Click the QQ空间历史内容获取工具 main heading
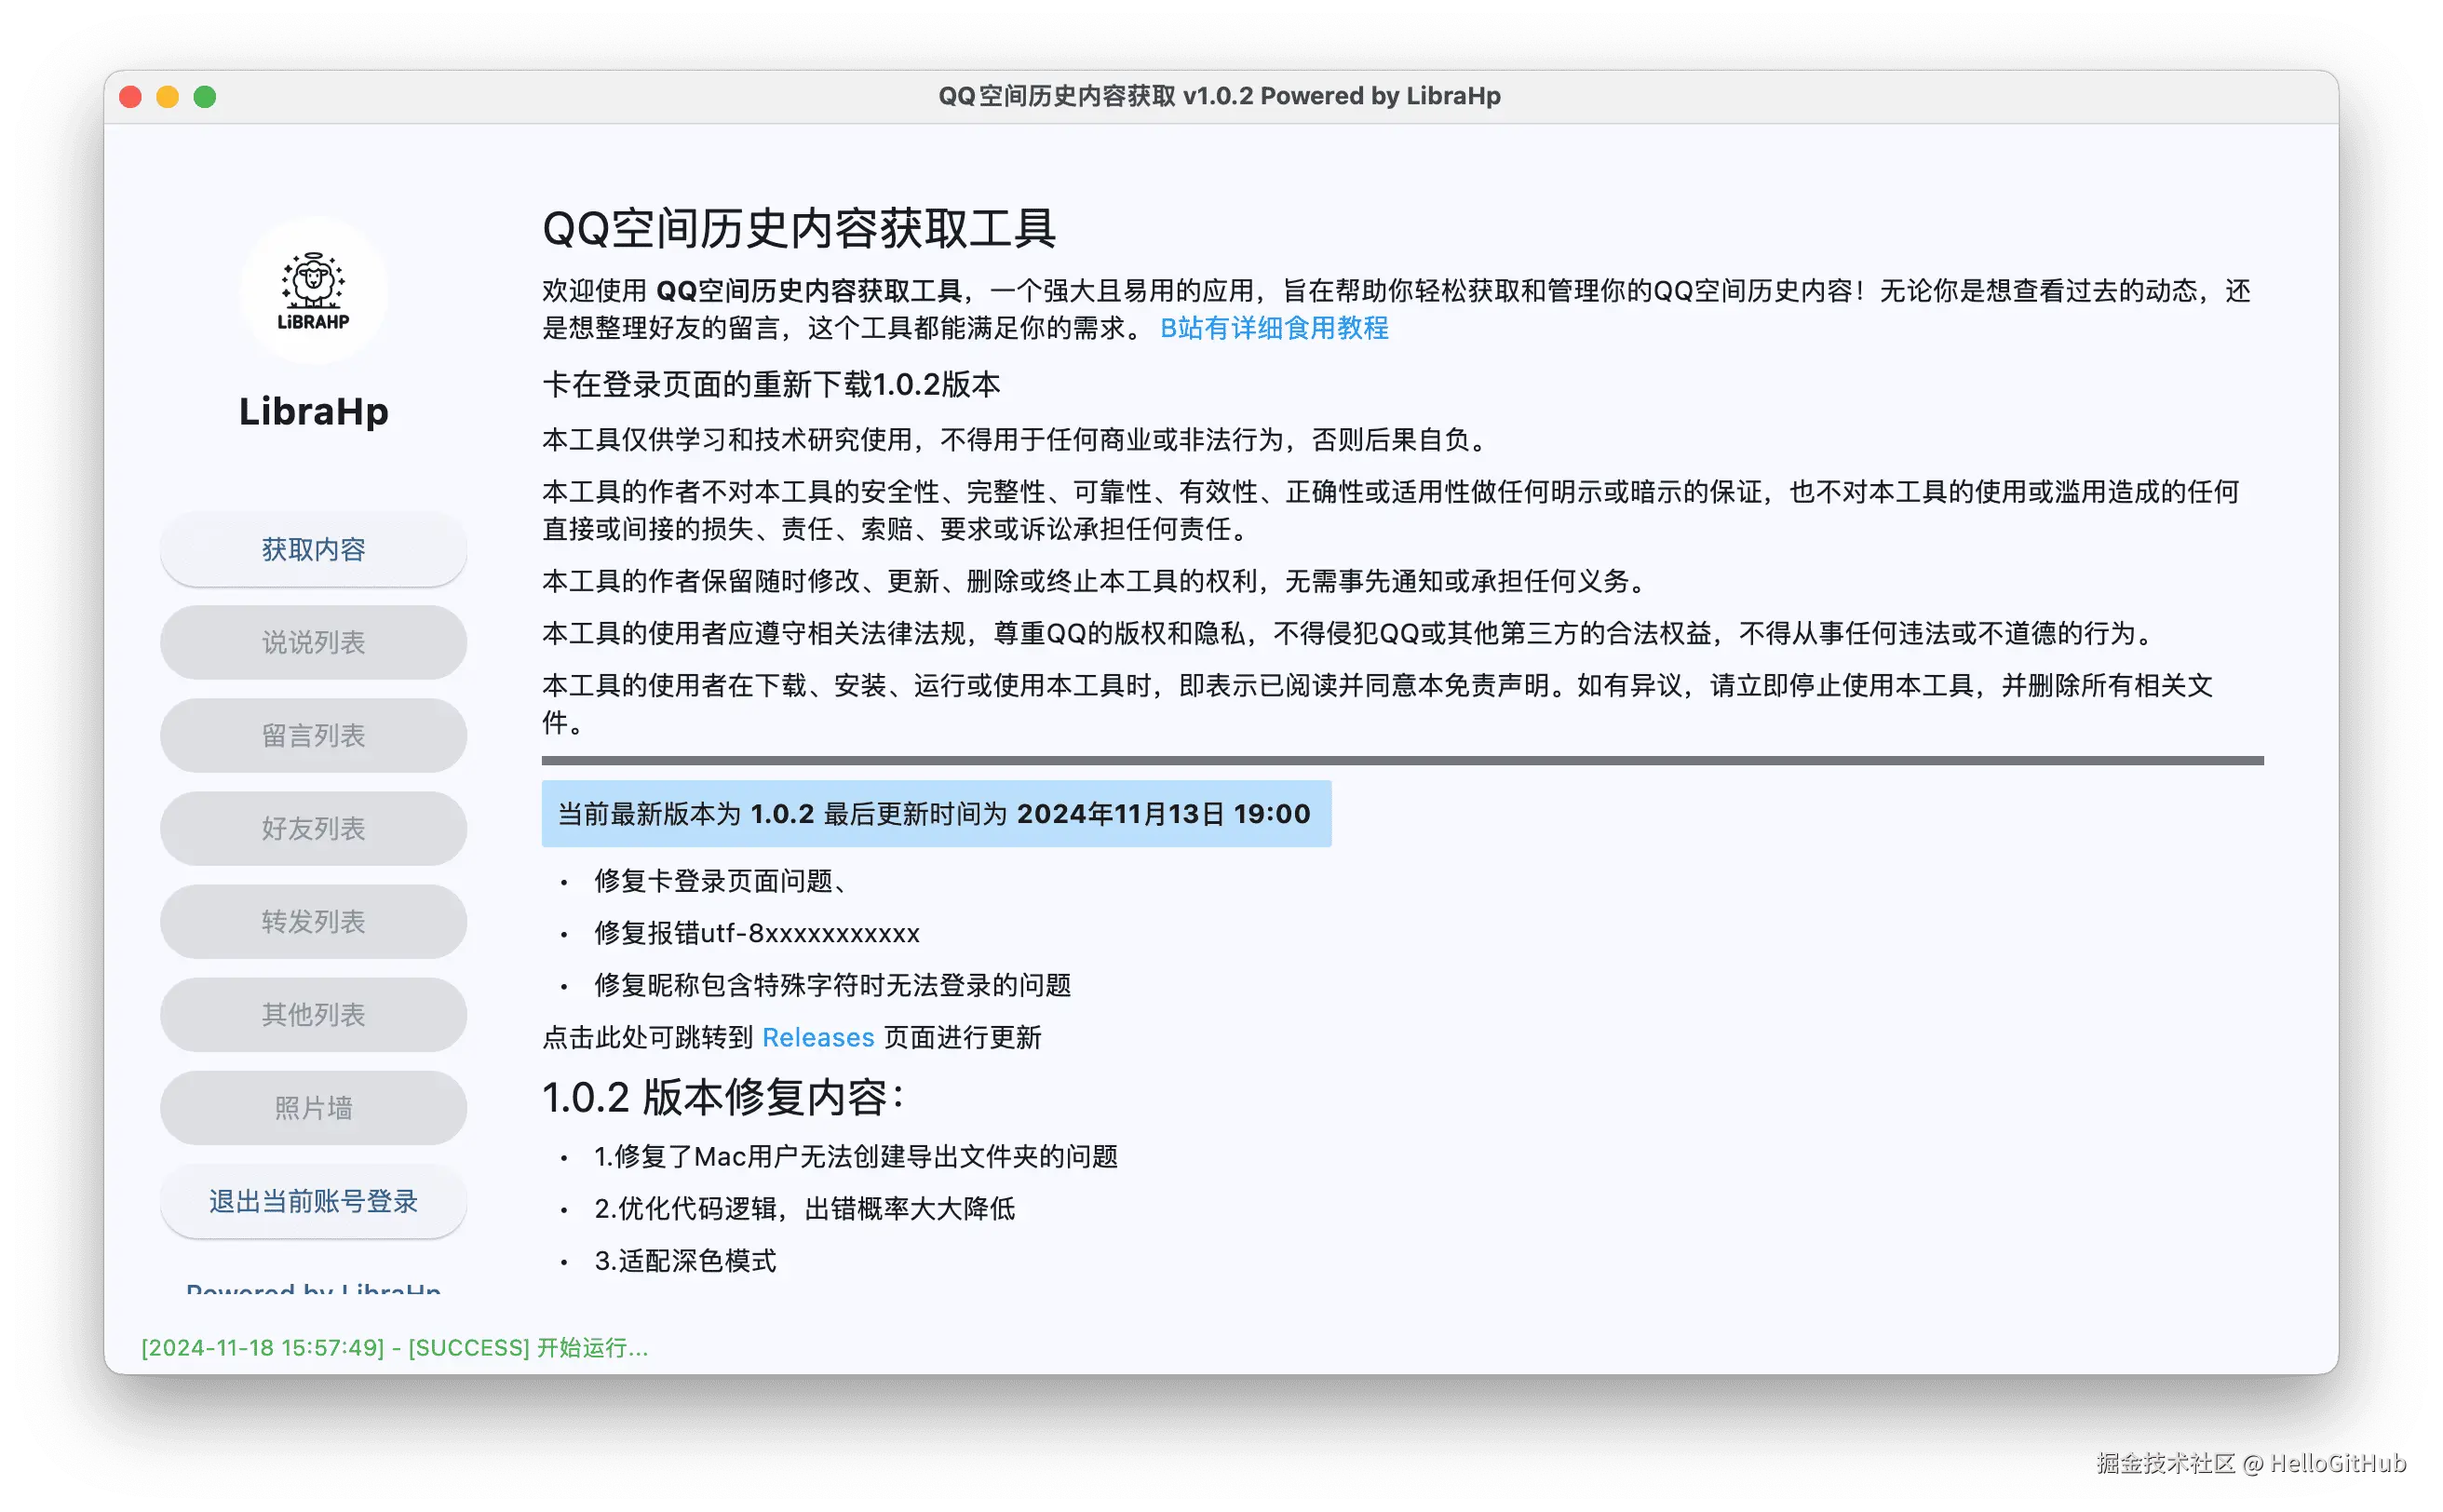This screenshot has height=1512, width=2443. pos(798,228)
